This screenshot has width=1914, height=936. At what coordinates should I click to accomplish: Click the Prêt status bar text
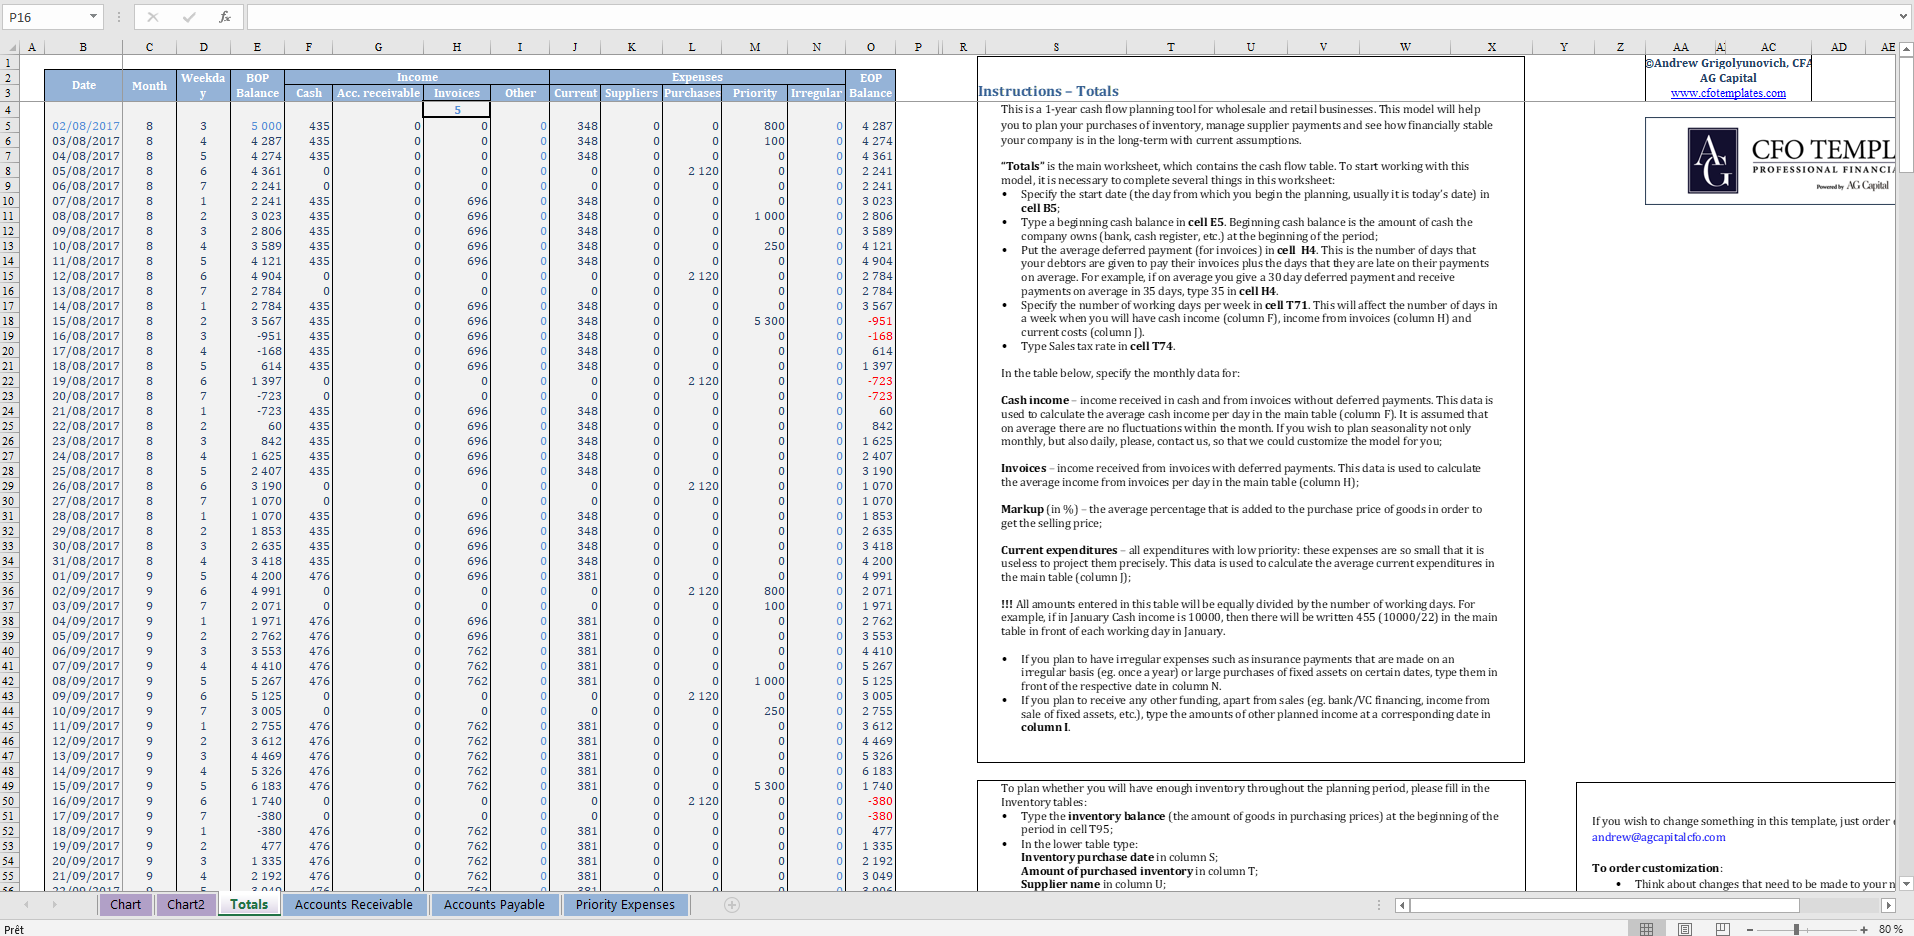[14, 929]
